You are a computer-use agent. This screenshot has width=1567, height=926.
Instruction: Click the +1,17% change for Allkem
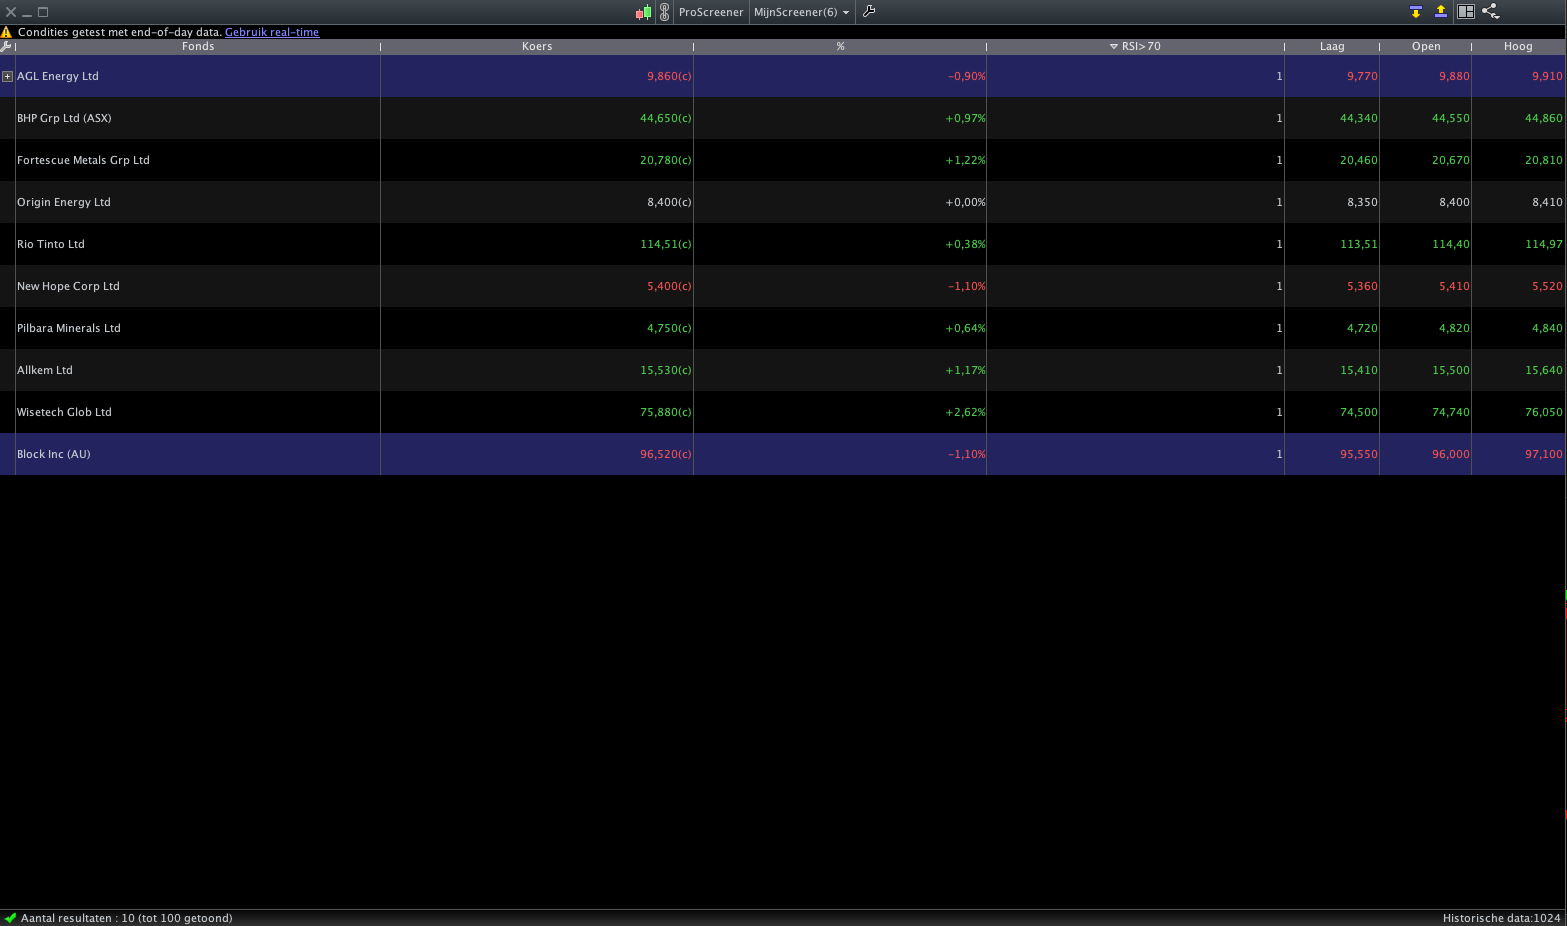(x=966, y=370)
